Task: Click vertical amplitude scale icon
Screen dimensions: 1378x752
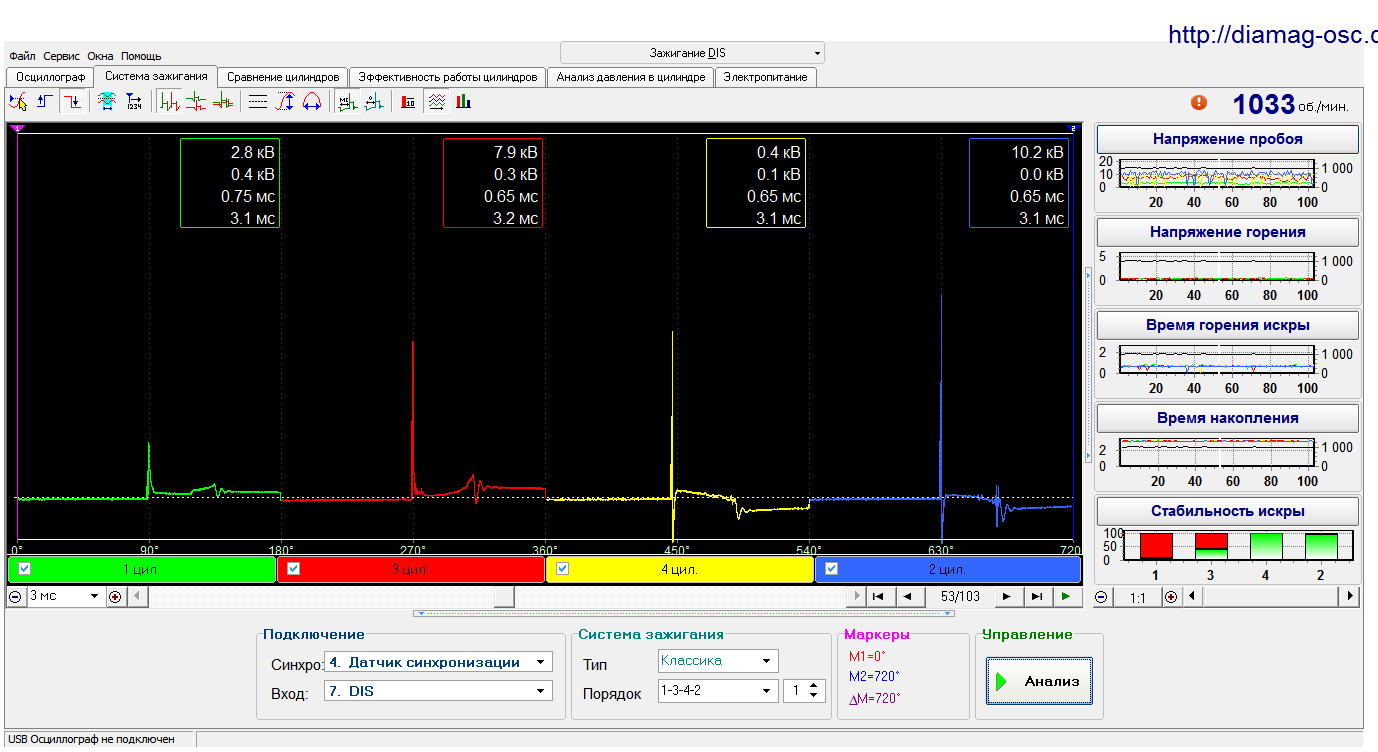Action: 285,101
